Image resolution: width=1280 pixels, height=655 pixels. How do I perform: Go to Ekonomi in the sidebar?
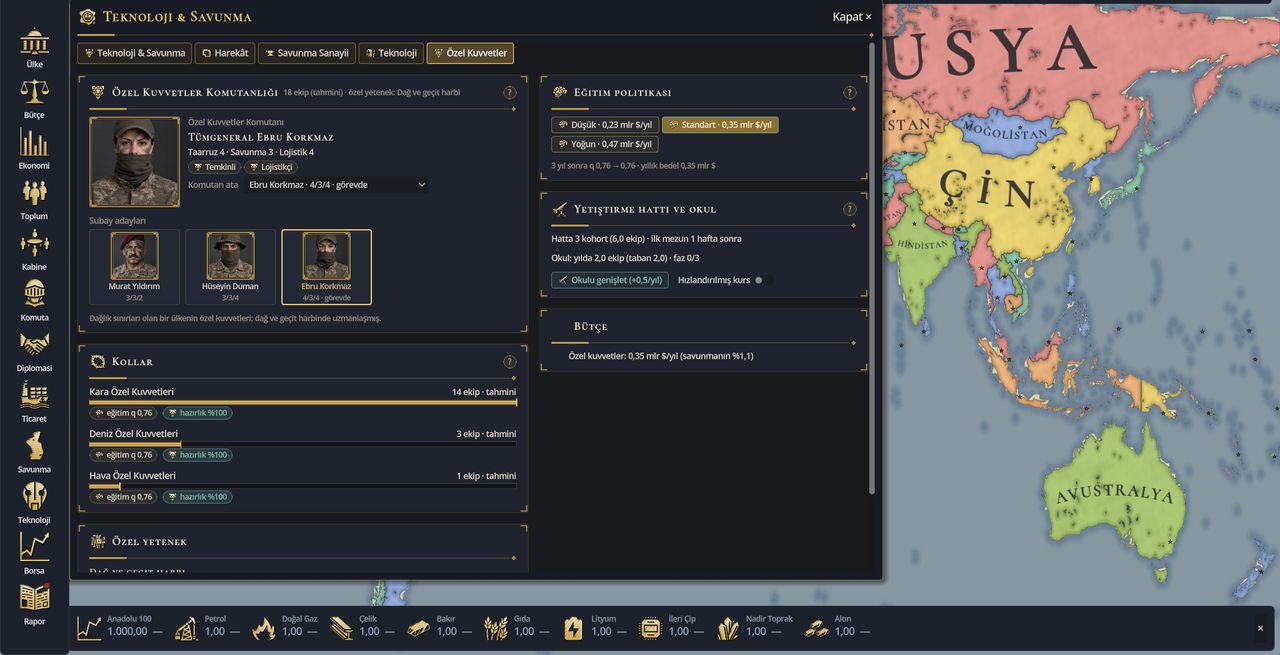pyautogui.click(x=34, y=149)
